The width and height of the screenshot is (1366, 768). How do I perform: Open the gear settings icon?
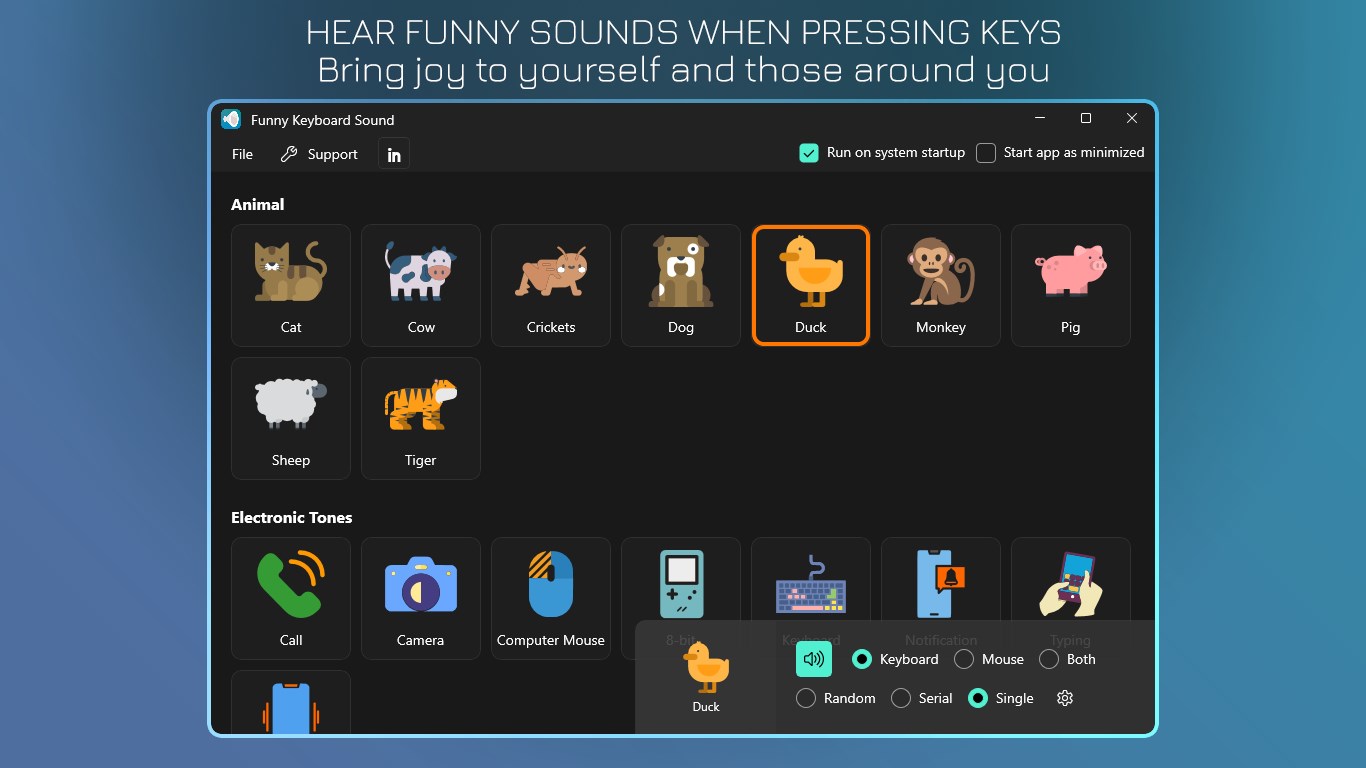1065,698
